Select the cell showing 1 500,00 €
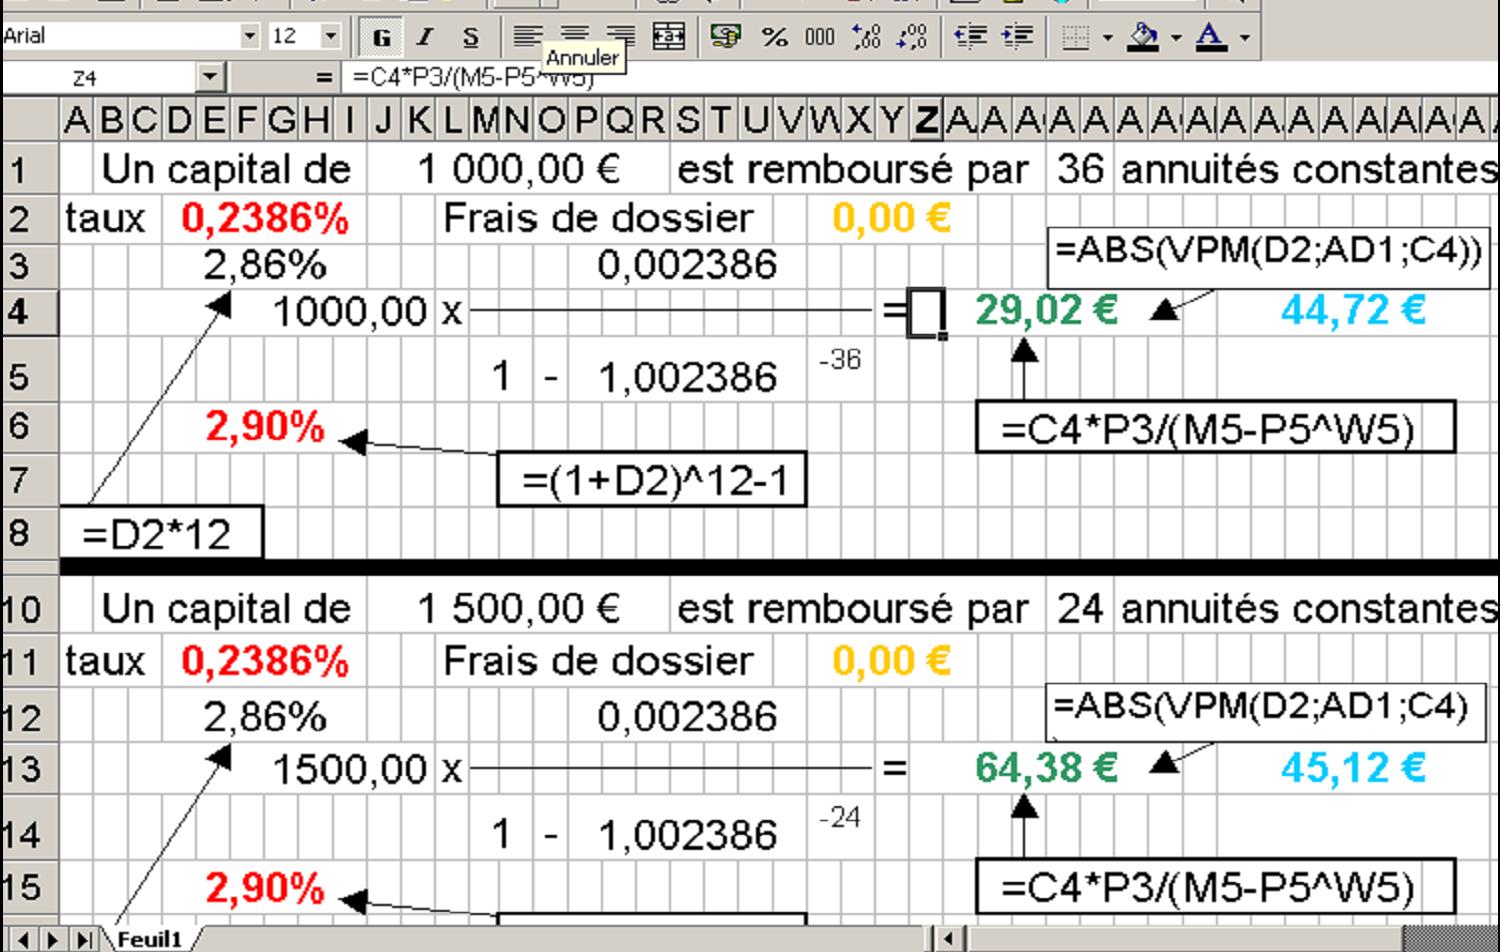This screenshot has height=952, width=1500. 519,608
